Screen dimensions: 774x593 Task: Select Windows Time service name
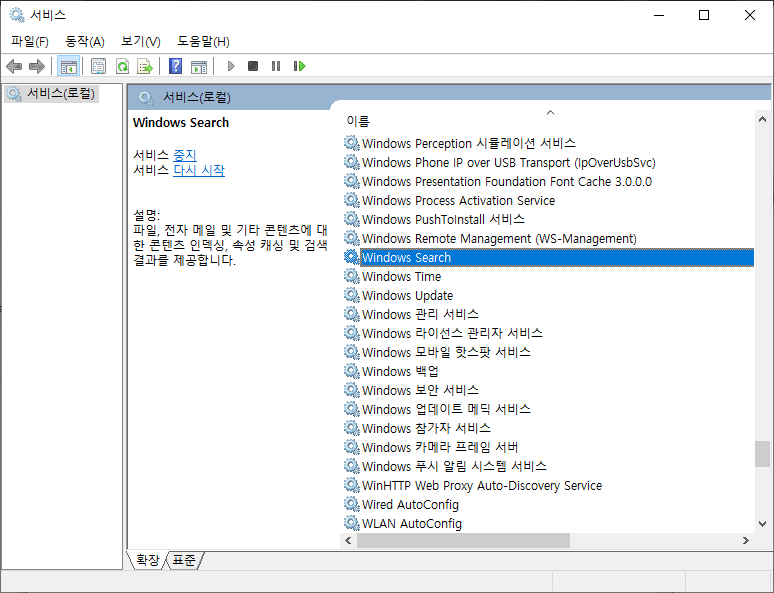point(401,276)
